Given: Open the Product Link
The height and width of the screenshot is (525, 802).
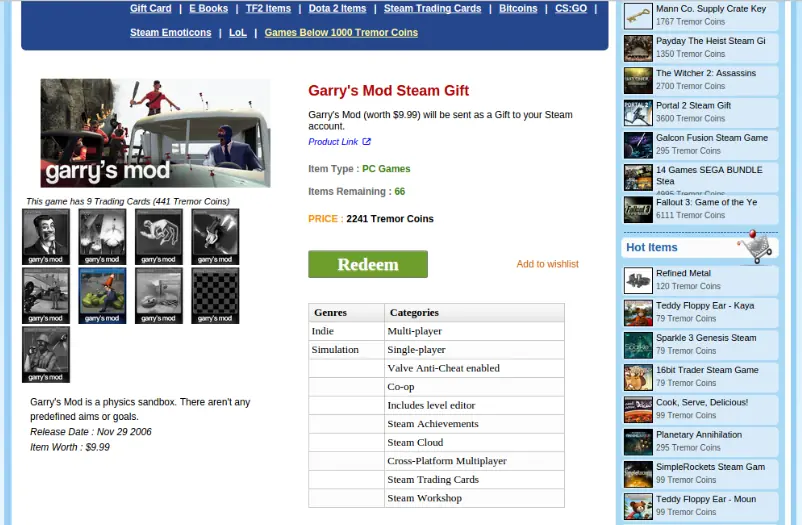Looking at the screenshot, I should pos(333,142).
